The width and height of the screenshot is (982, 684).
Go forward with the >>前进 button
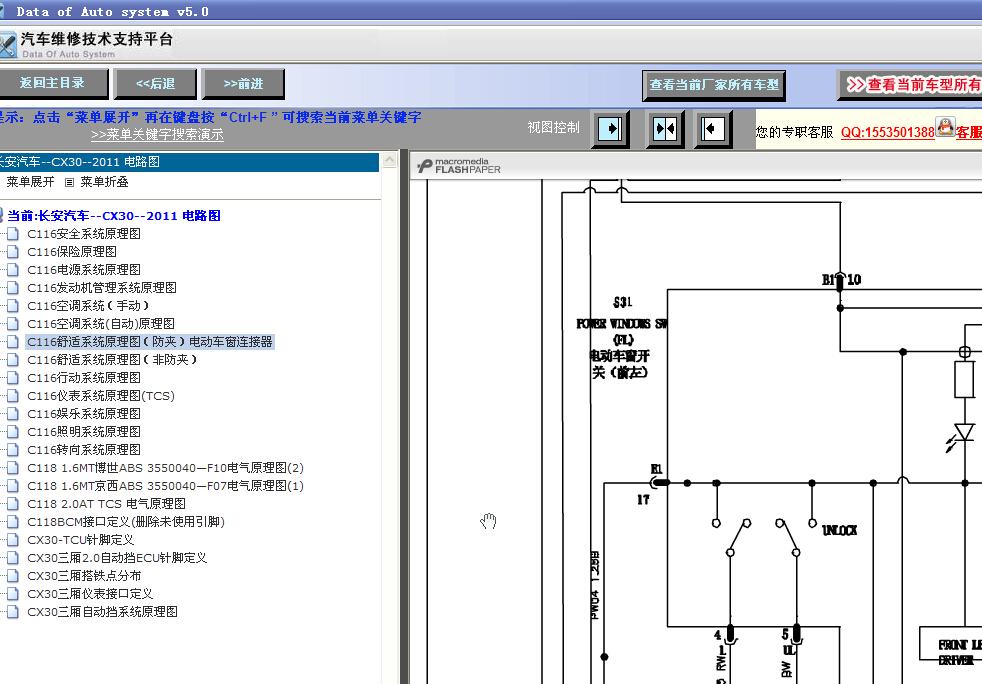(243, 84)
